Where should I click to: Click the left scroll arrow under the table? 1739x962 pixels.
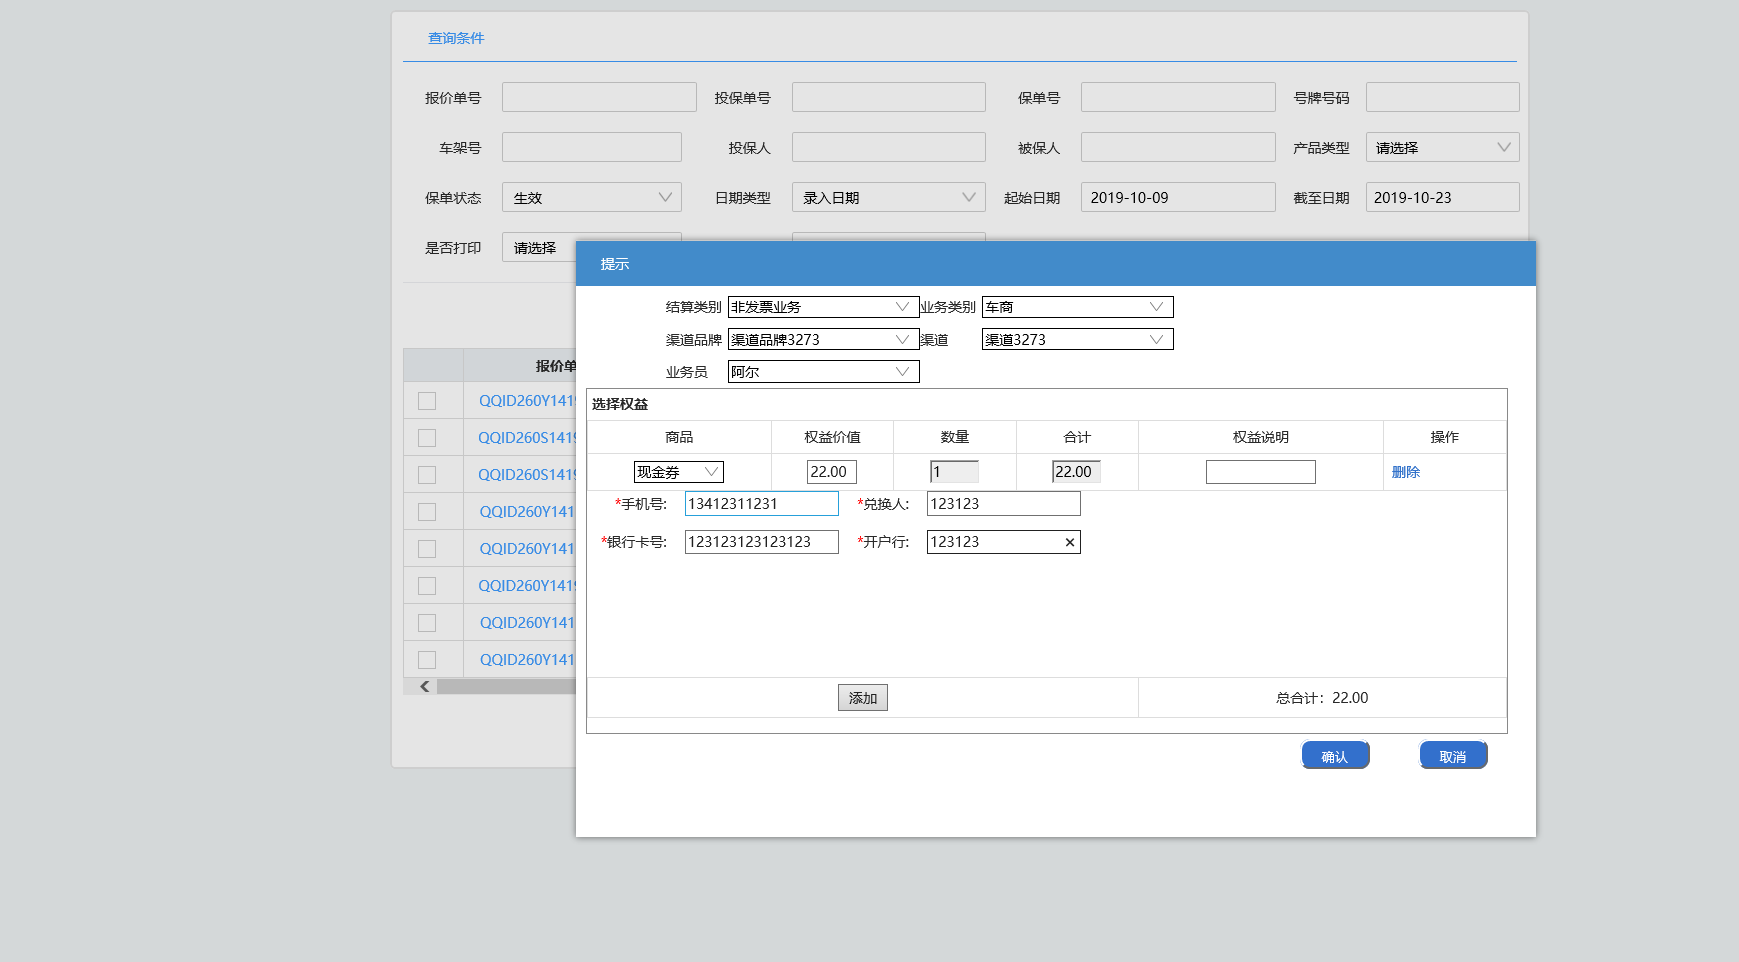click(425, 686)
